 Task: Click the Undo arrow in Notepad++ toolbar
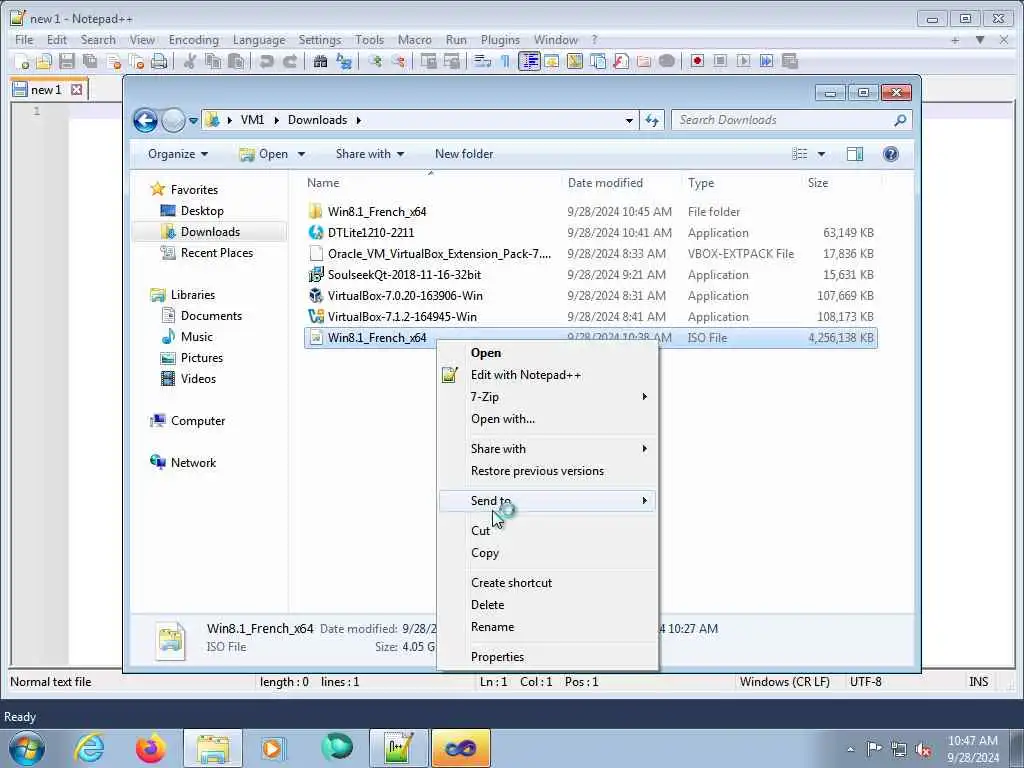coord(266,61)
